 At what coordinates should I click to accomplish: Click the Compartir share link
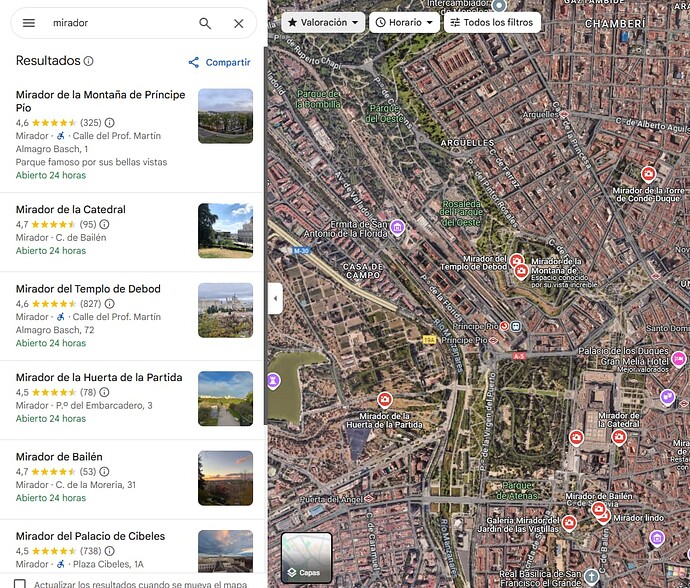tap(219, 62)
